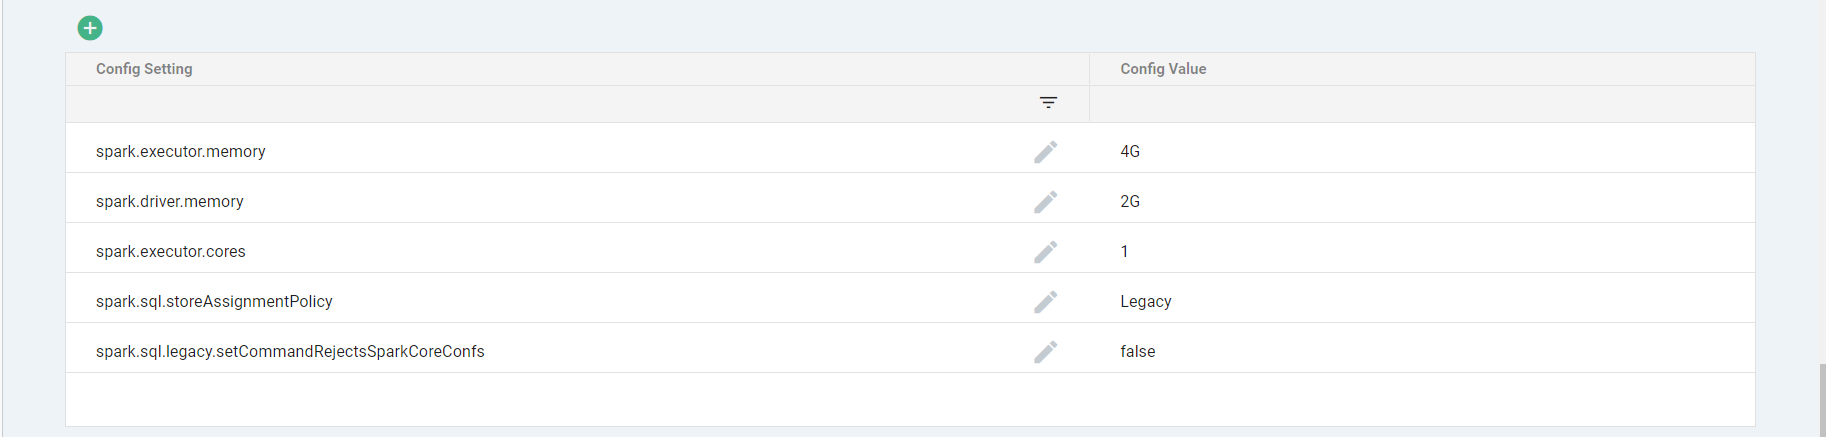
Task: Open the Config Setting column filter icon
Action: 1048,103
